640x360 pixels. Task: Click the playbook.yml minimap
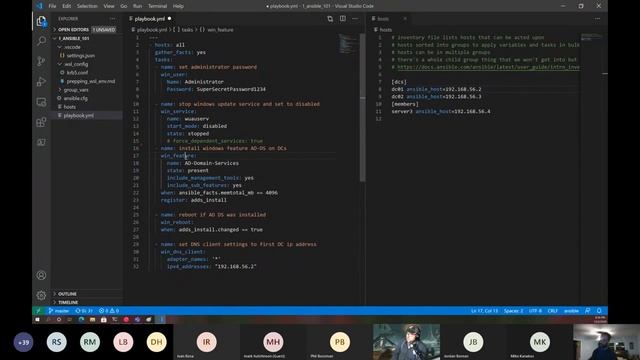(x=347, y=44)
